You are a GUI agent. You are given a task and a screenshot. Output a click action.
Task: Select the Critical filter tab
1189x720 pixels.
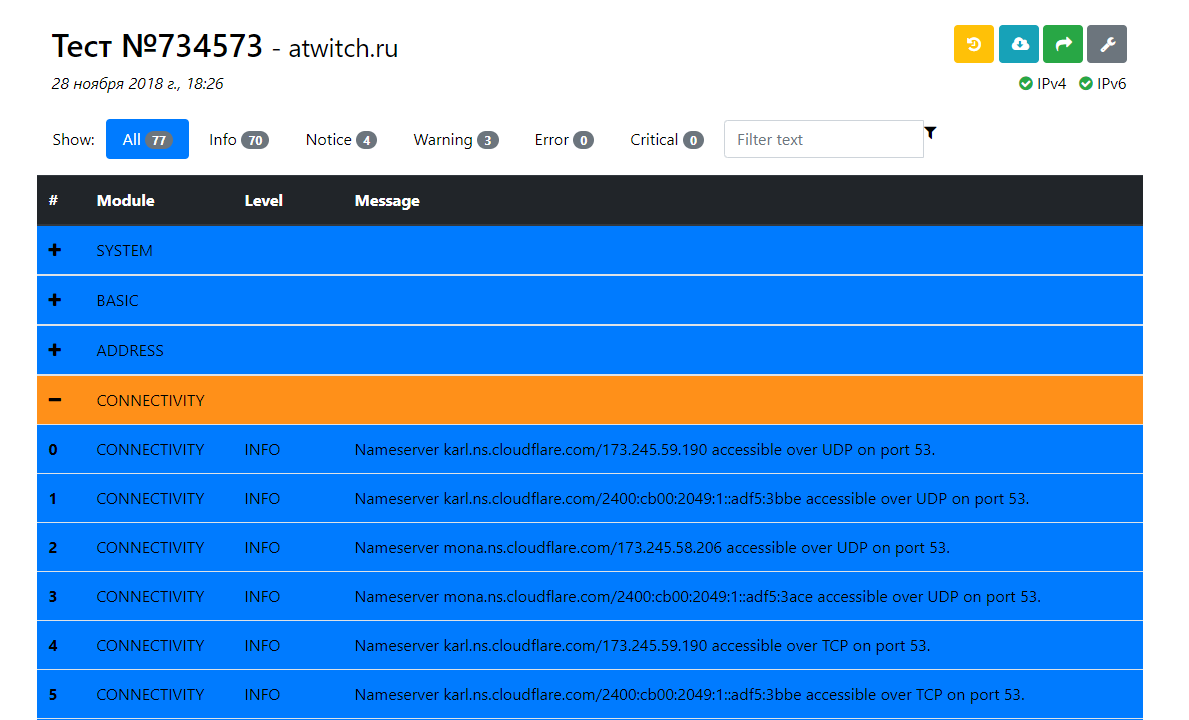(x=666, y=140)
